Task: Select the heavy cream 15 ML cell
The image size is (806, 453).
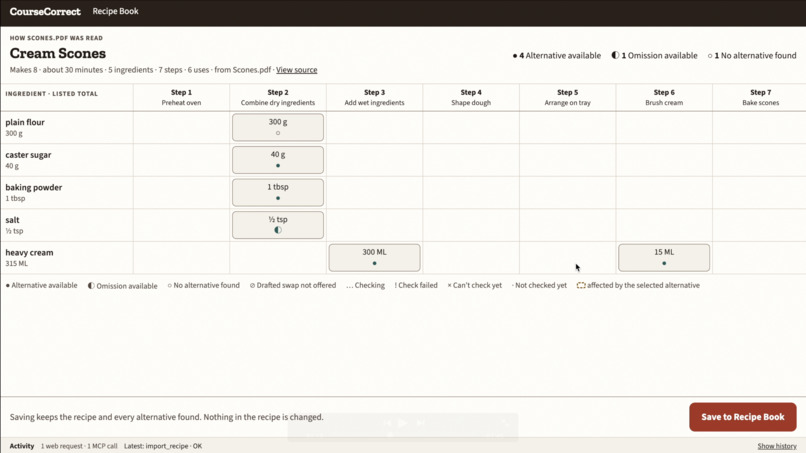Action: [x=664, y=258]
